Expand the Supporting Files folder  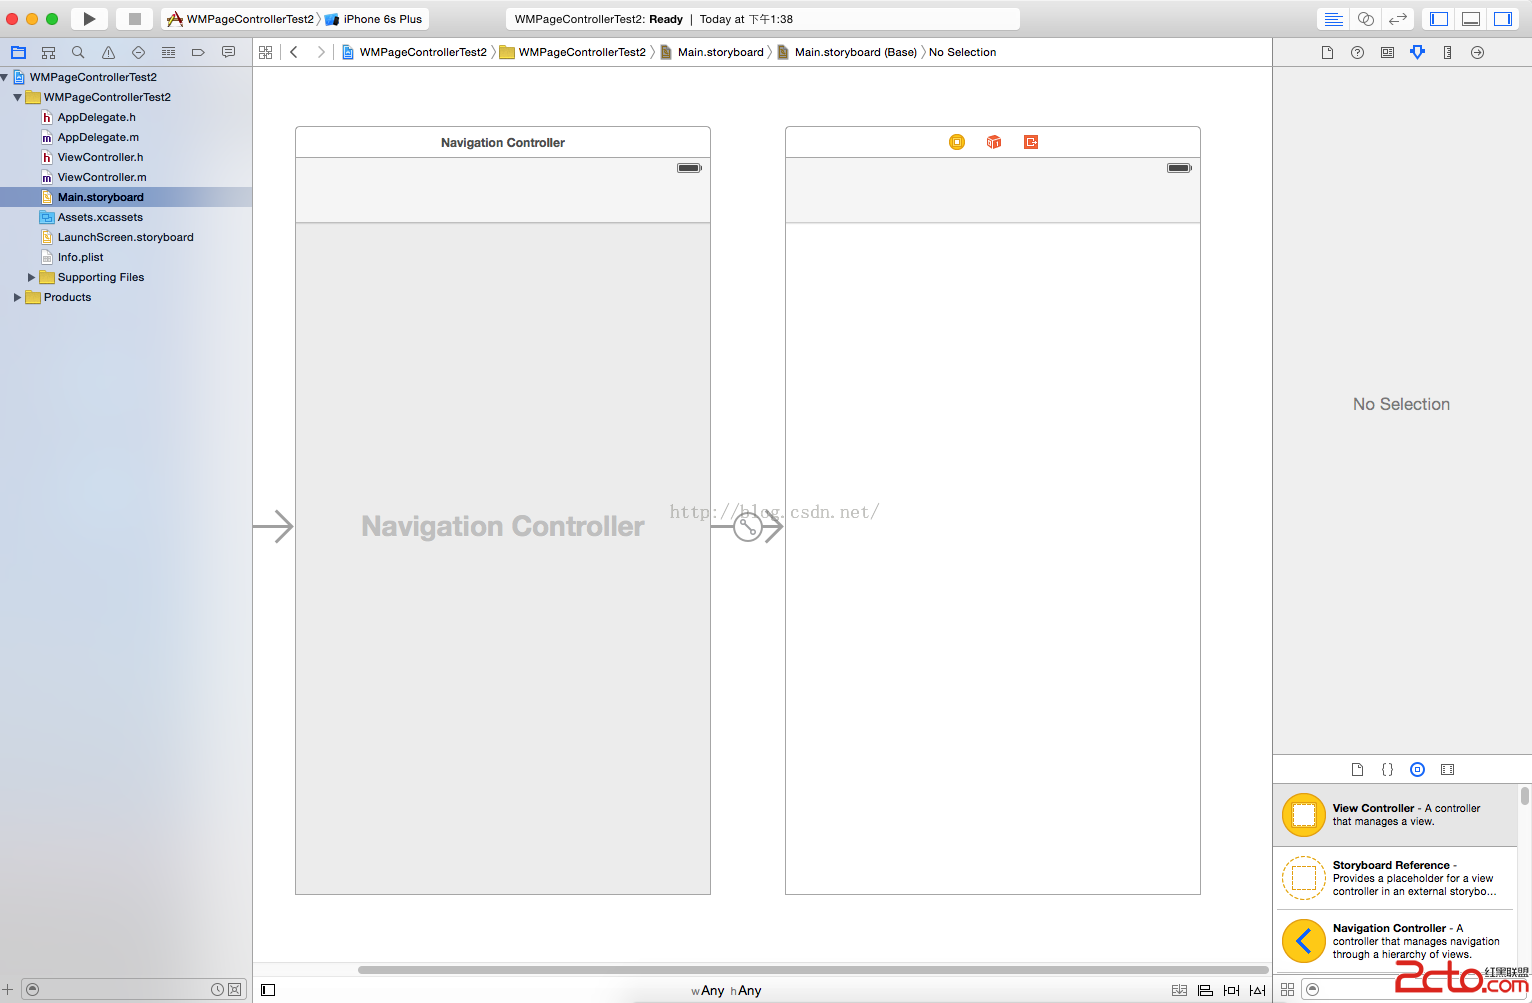coord(31,277)
